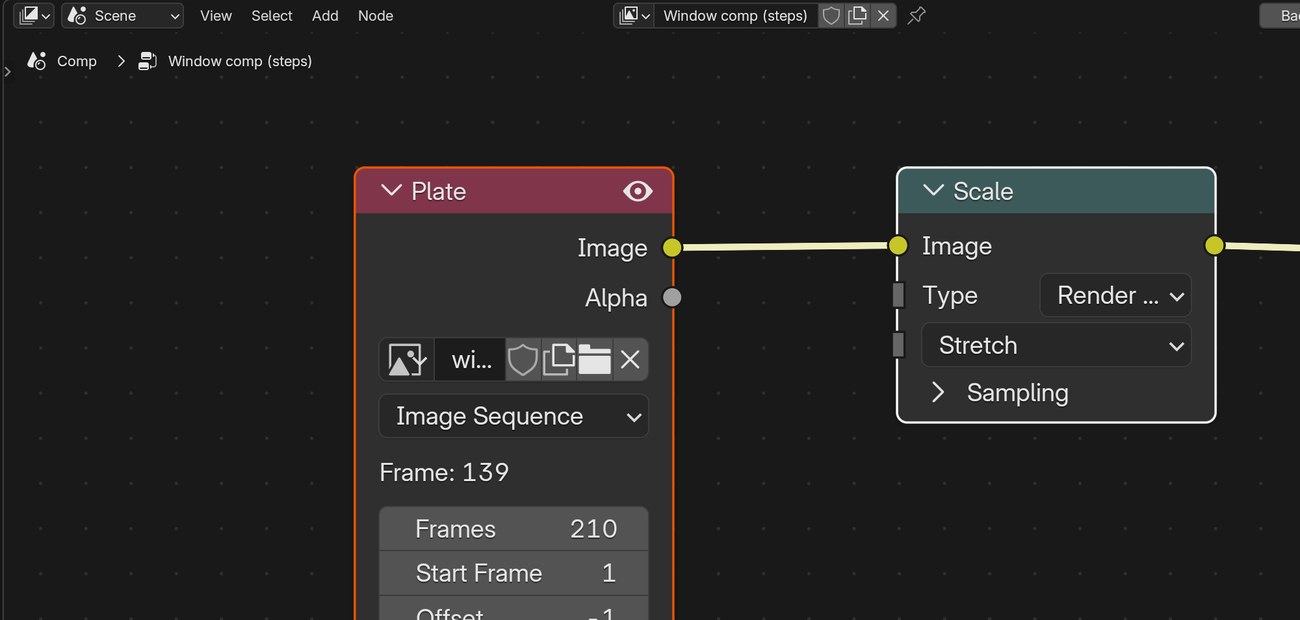Click the image name field 'wi...'
This screenshot has height=620, width=1300.
coord(471,359)
